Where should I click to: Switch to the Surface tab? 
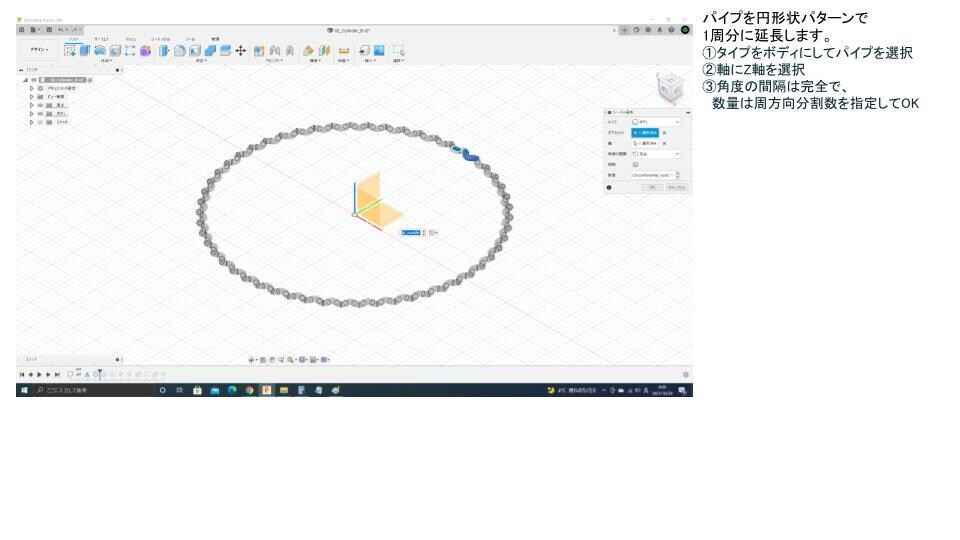click(101, 39)
